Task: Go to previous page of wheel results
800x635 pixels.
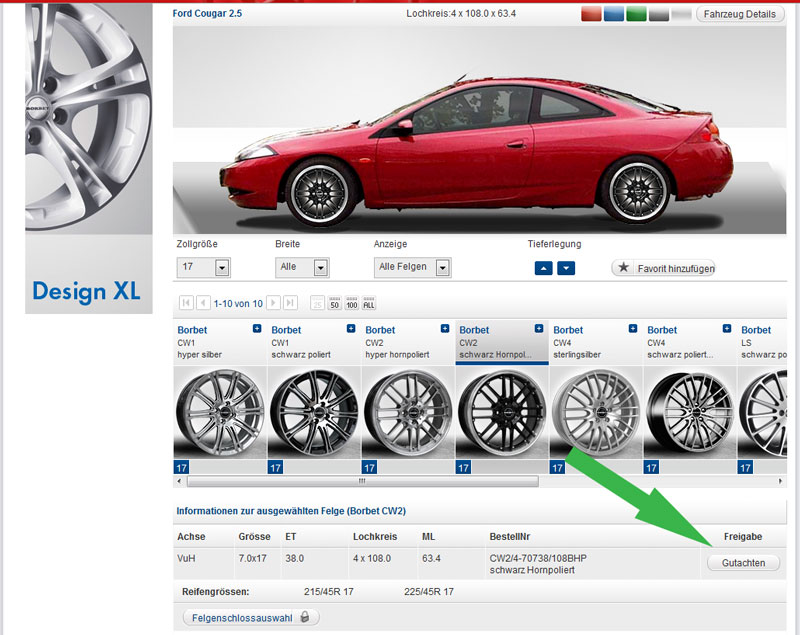Action: [203, 303]
